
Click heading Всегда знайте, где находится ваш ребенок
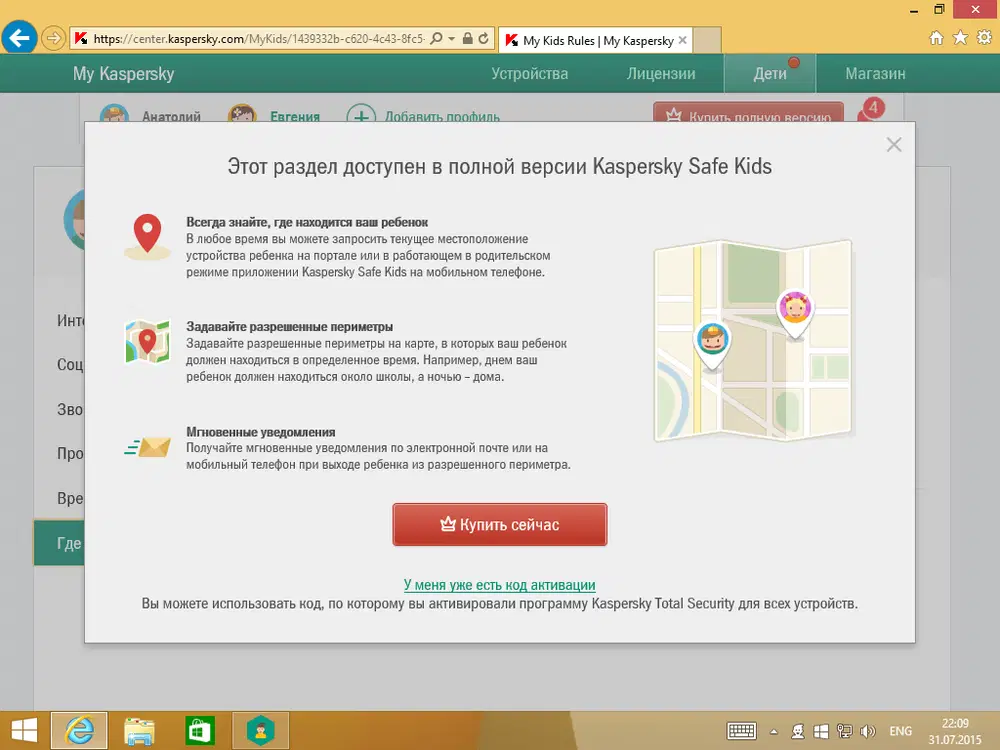click(307, 222)
